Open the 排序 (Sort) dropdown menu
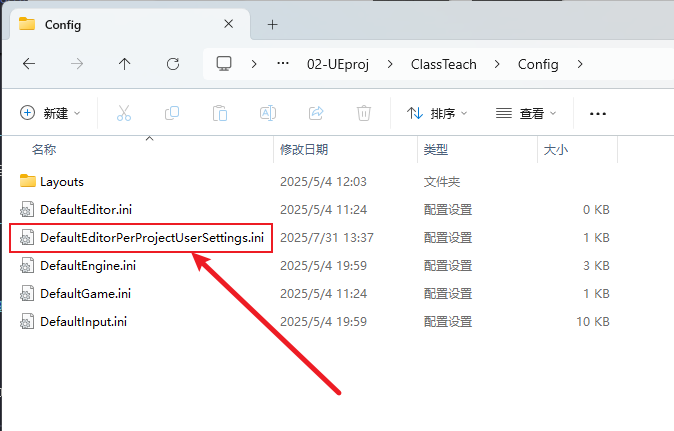The height and width of the screenshot is (431, 674). [x=437, y=113]
